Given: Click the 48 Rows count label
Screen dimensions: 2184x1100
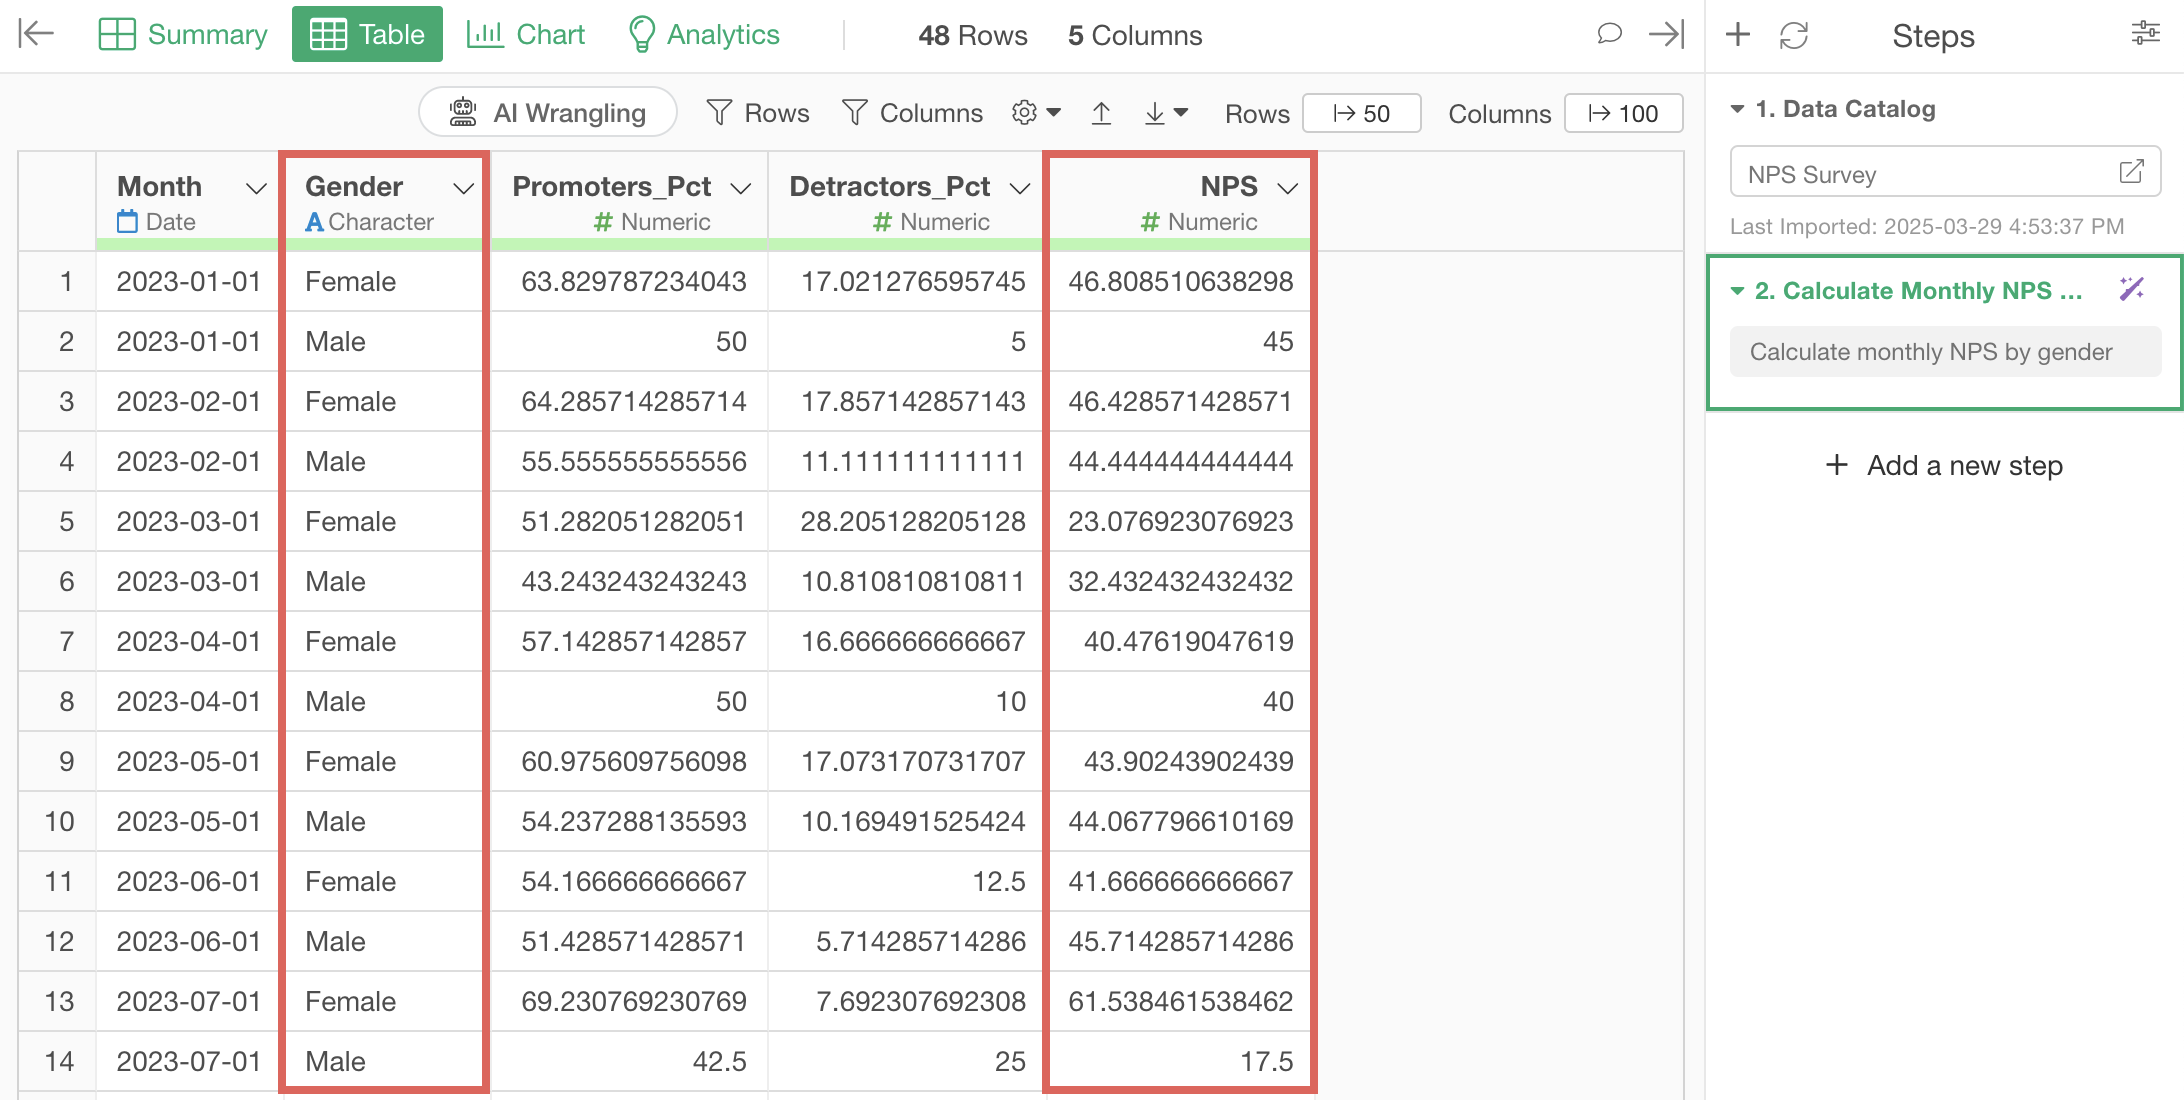Looking at the screenshot, I should 973,35.
